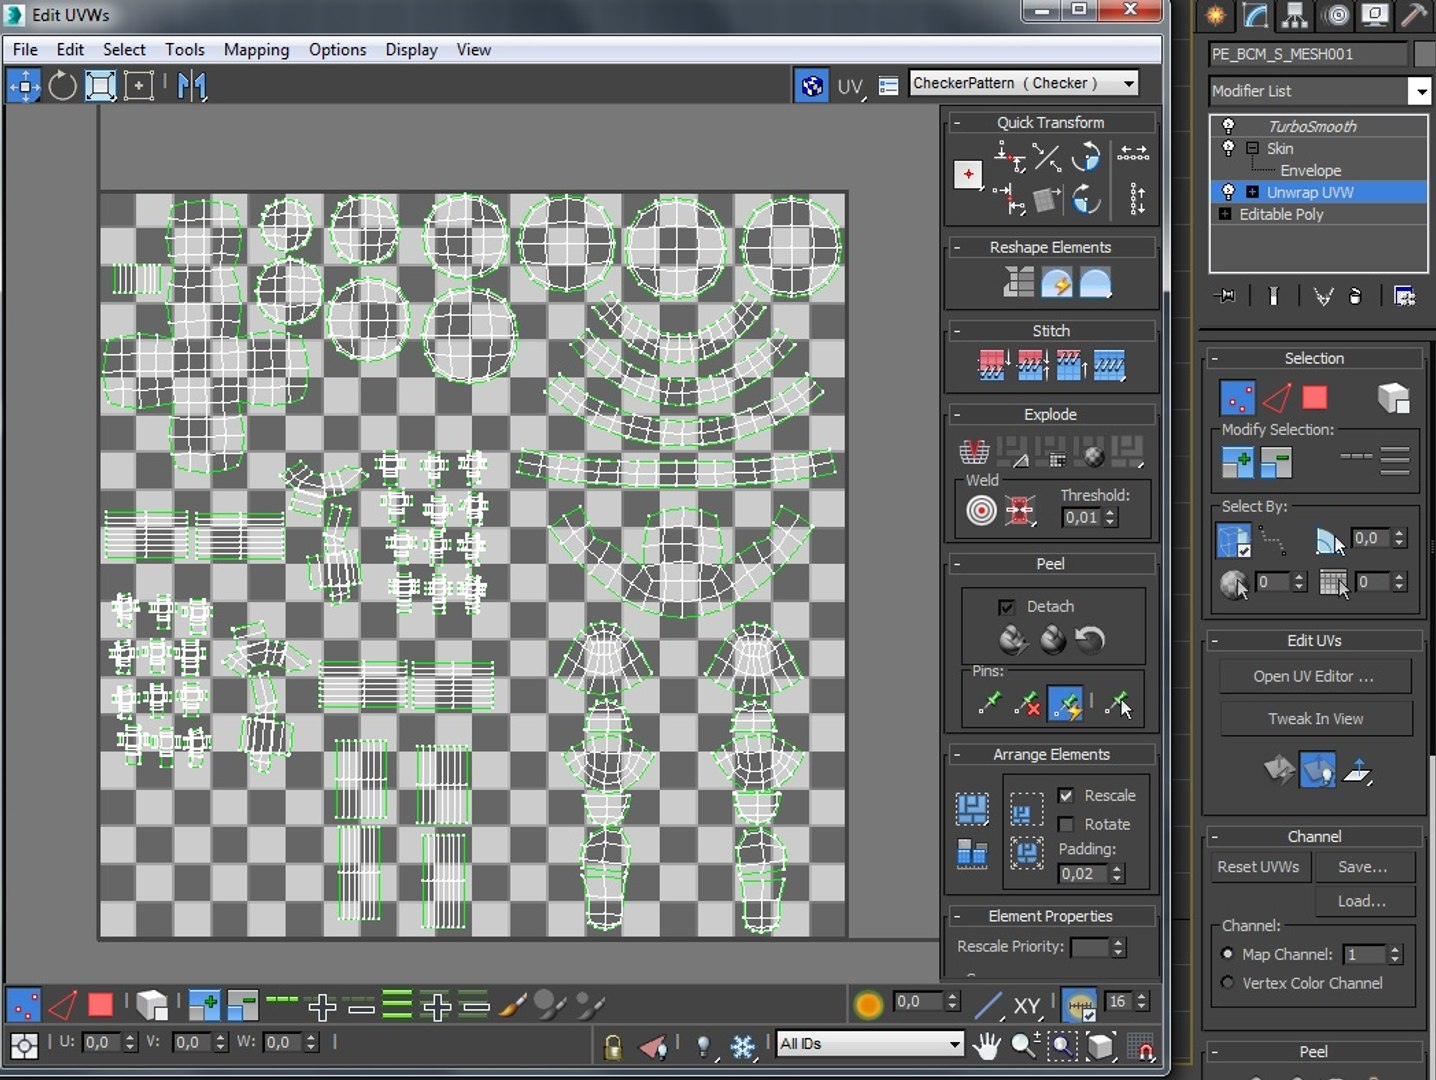This screenshot has width=1436, height=1080.
Task: Collapse the Quick Transform rollout
Action: point(956,123)
